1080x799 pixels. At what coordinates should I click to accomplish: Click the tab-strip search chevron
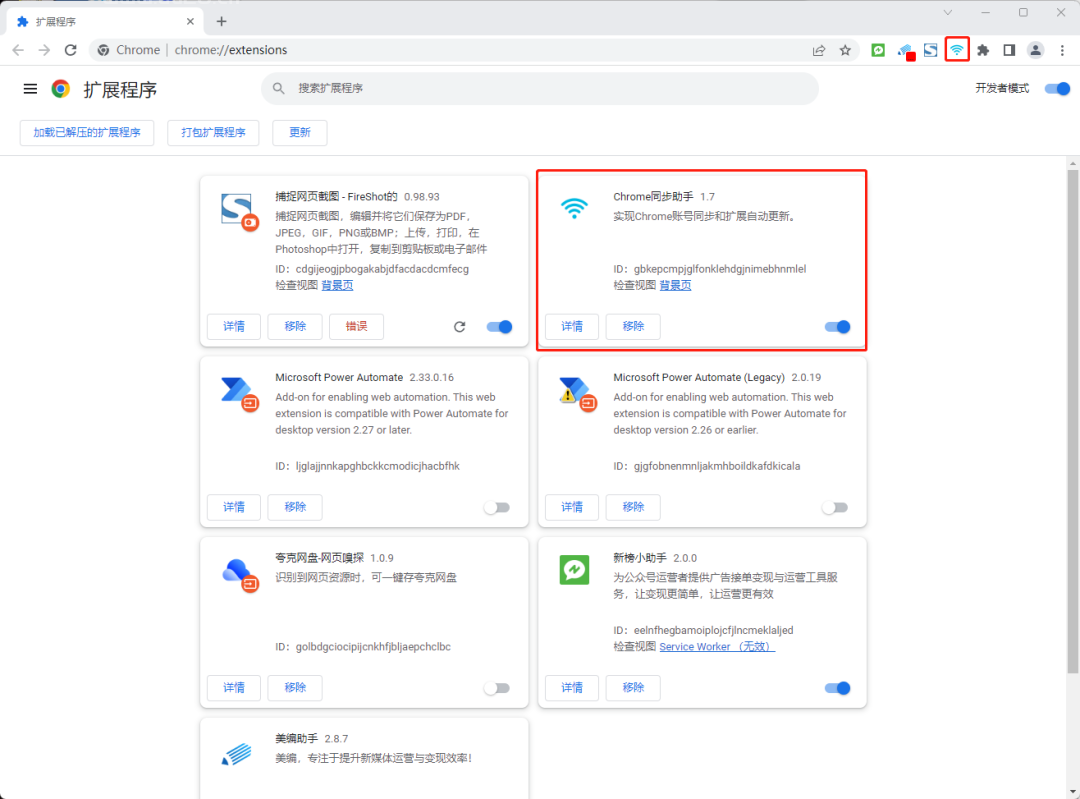point(948,12)
